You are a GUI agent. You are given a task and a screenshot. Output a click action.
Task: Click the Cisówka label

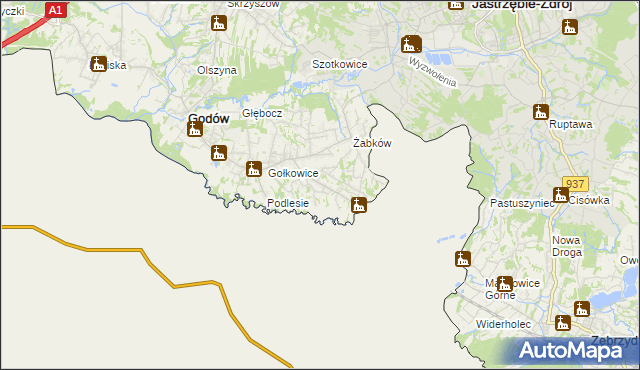click(589, 200)
